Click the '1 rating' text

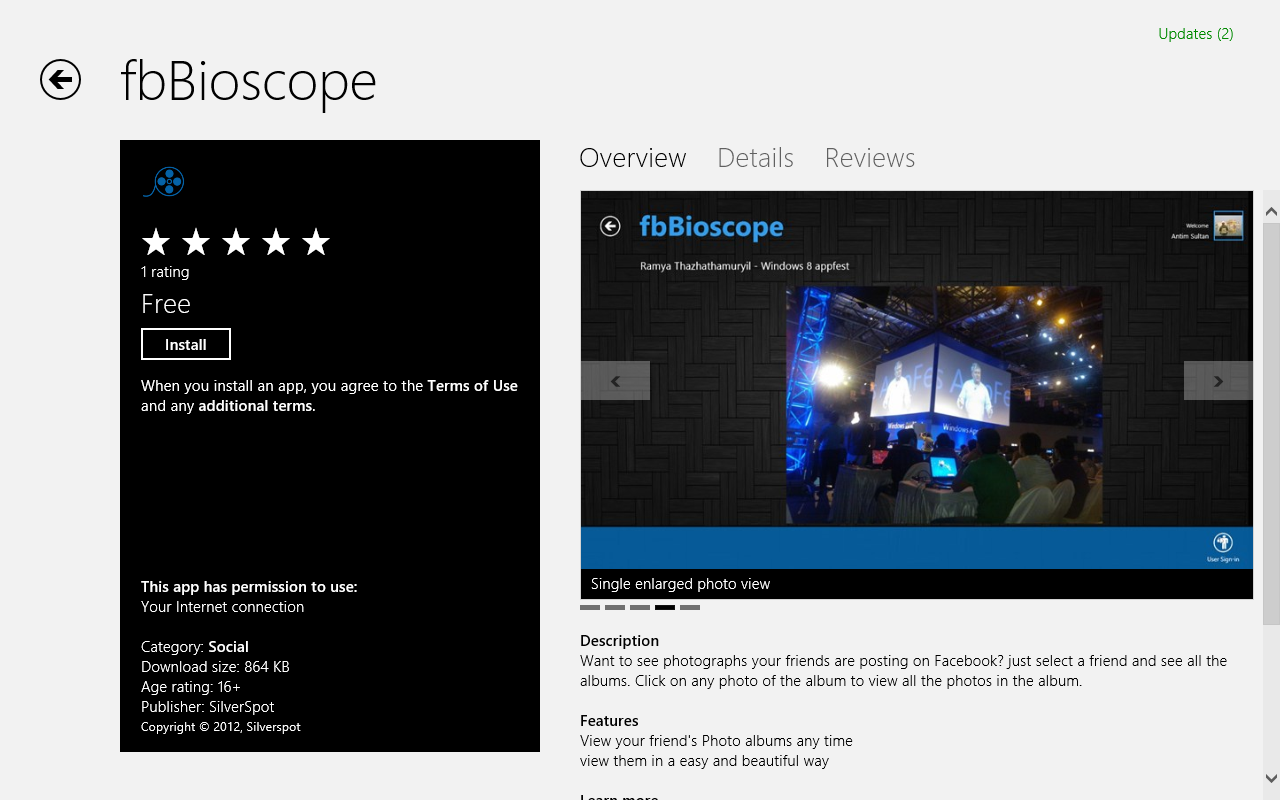[x=165, y=272]
